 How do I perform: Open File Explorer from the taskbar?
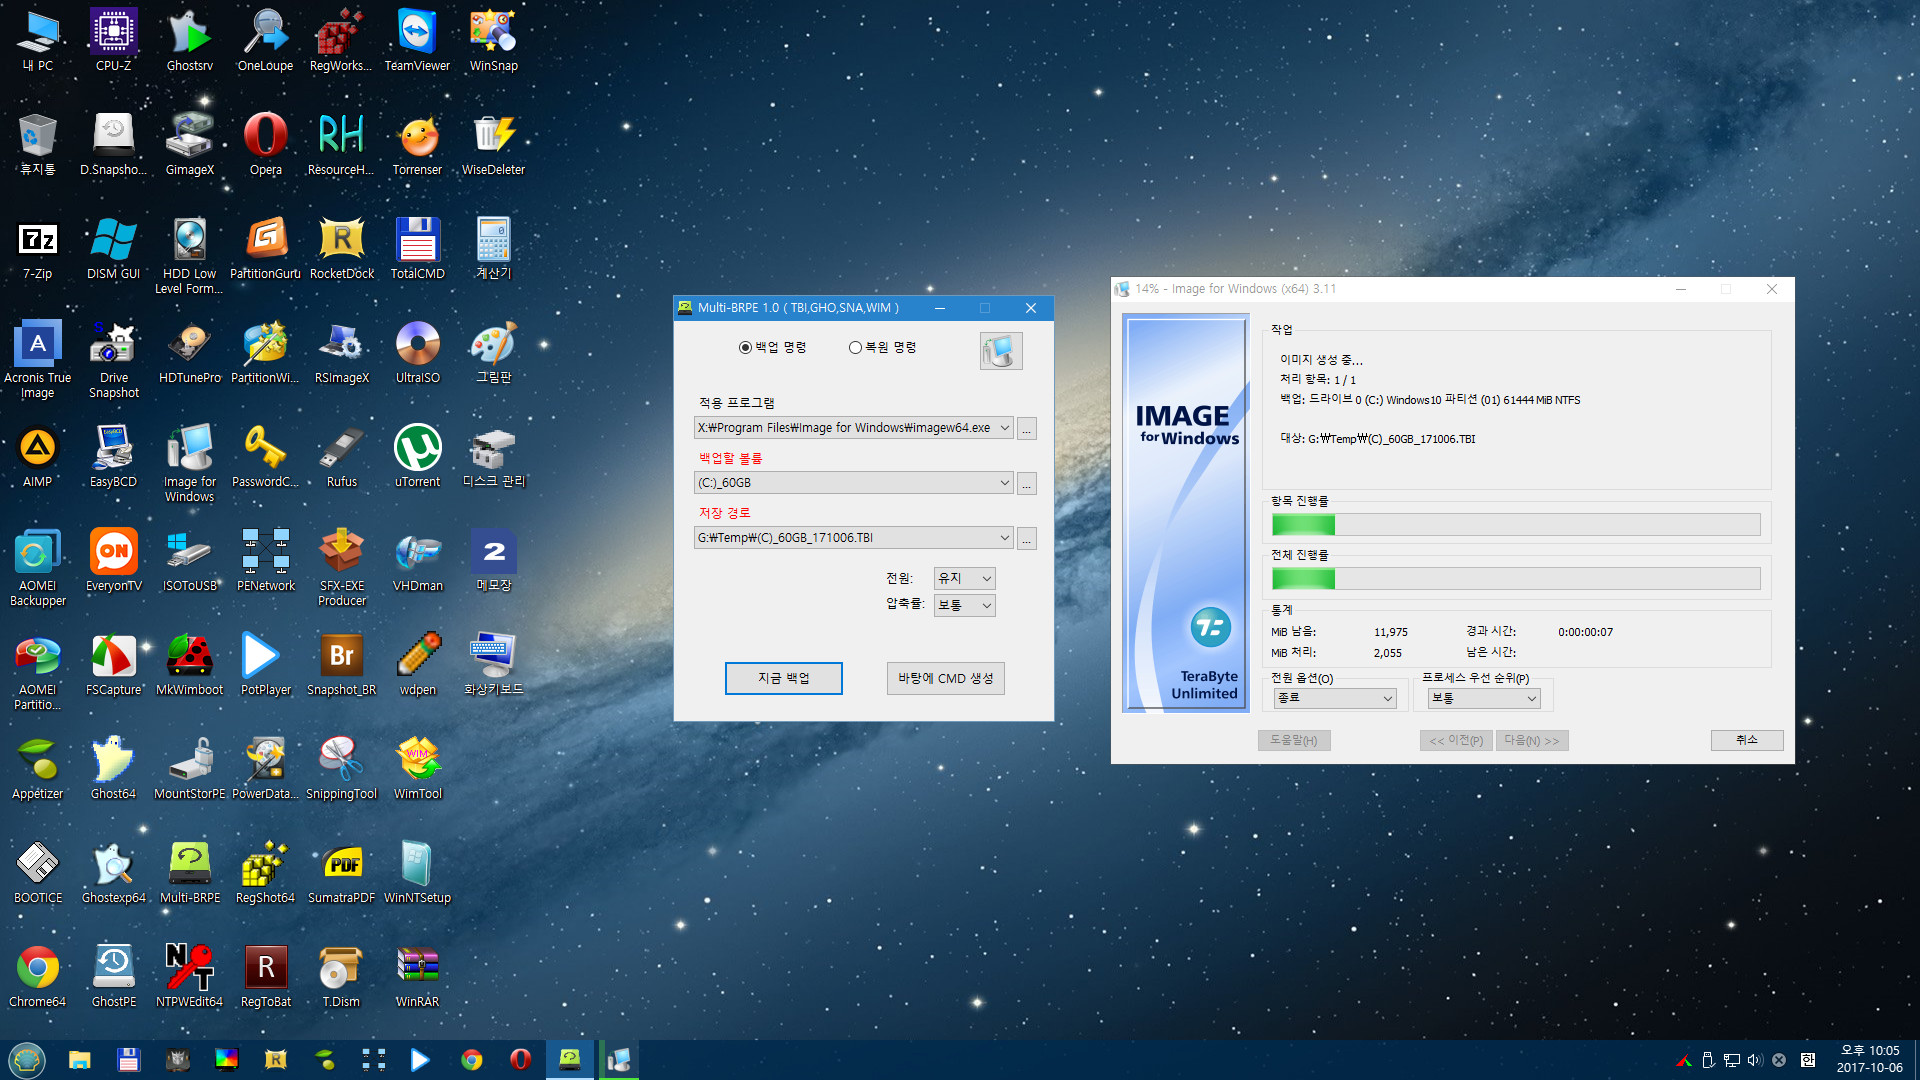pos(80,1060)
